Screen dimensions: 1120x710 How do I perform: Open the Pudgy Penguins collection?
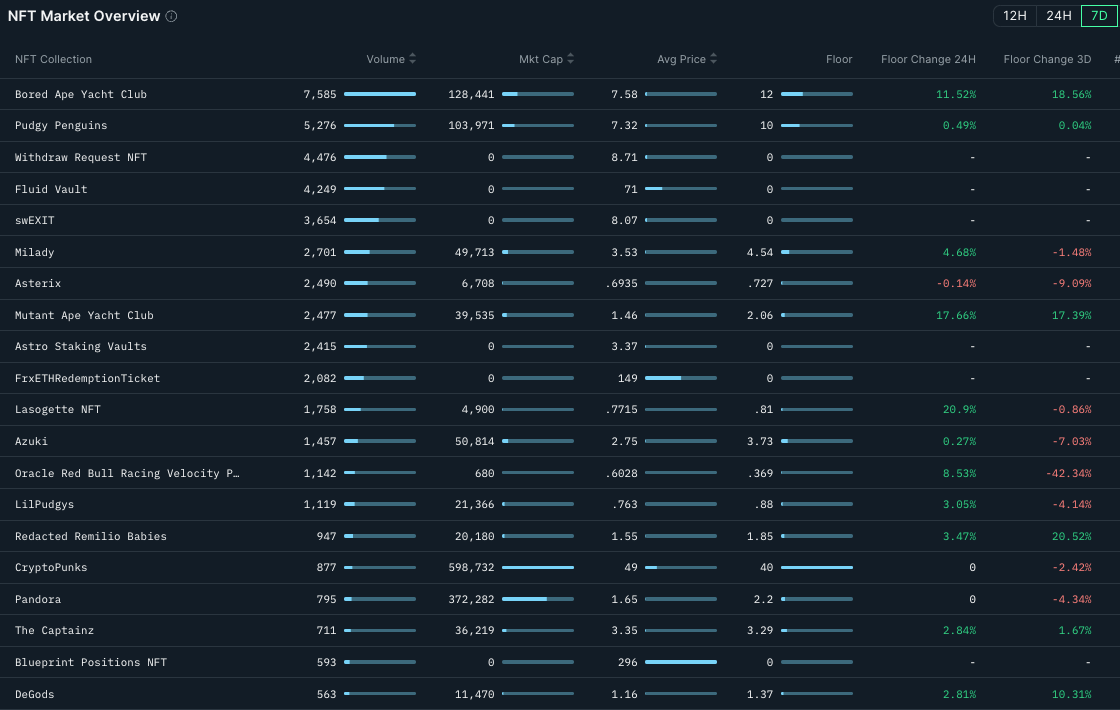(61, 126)
